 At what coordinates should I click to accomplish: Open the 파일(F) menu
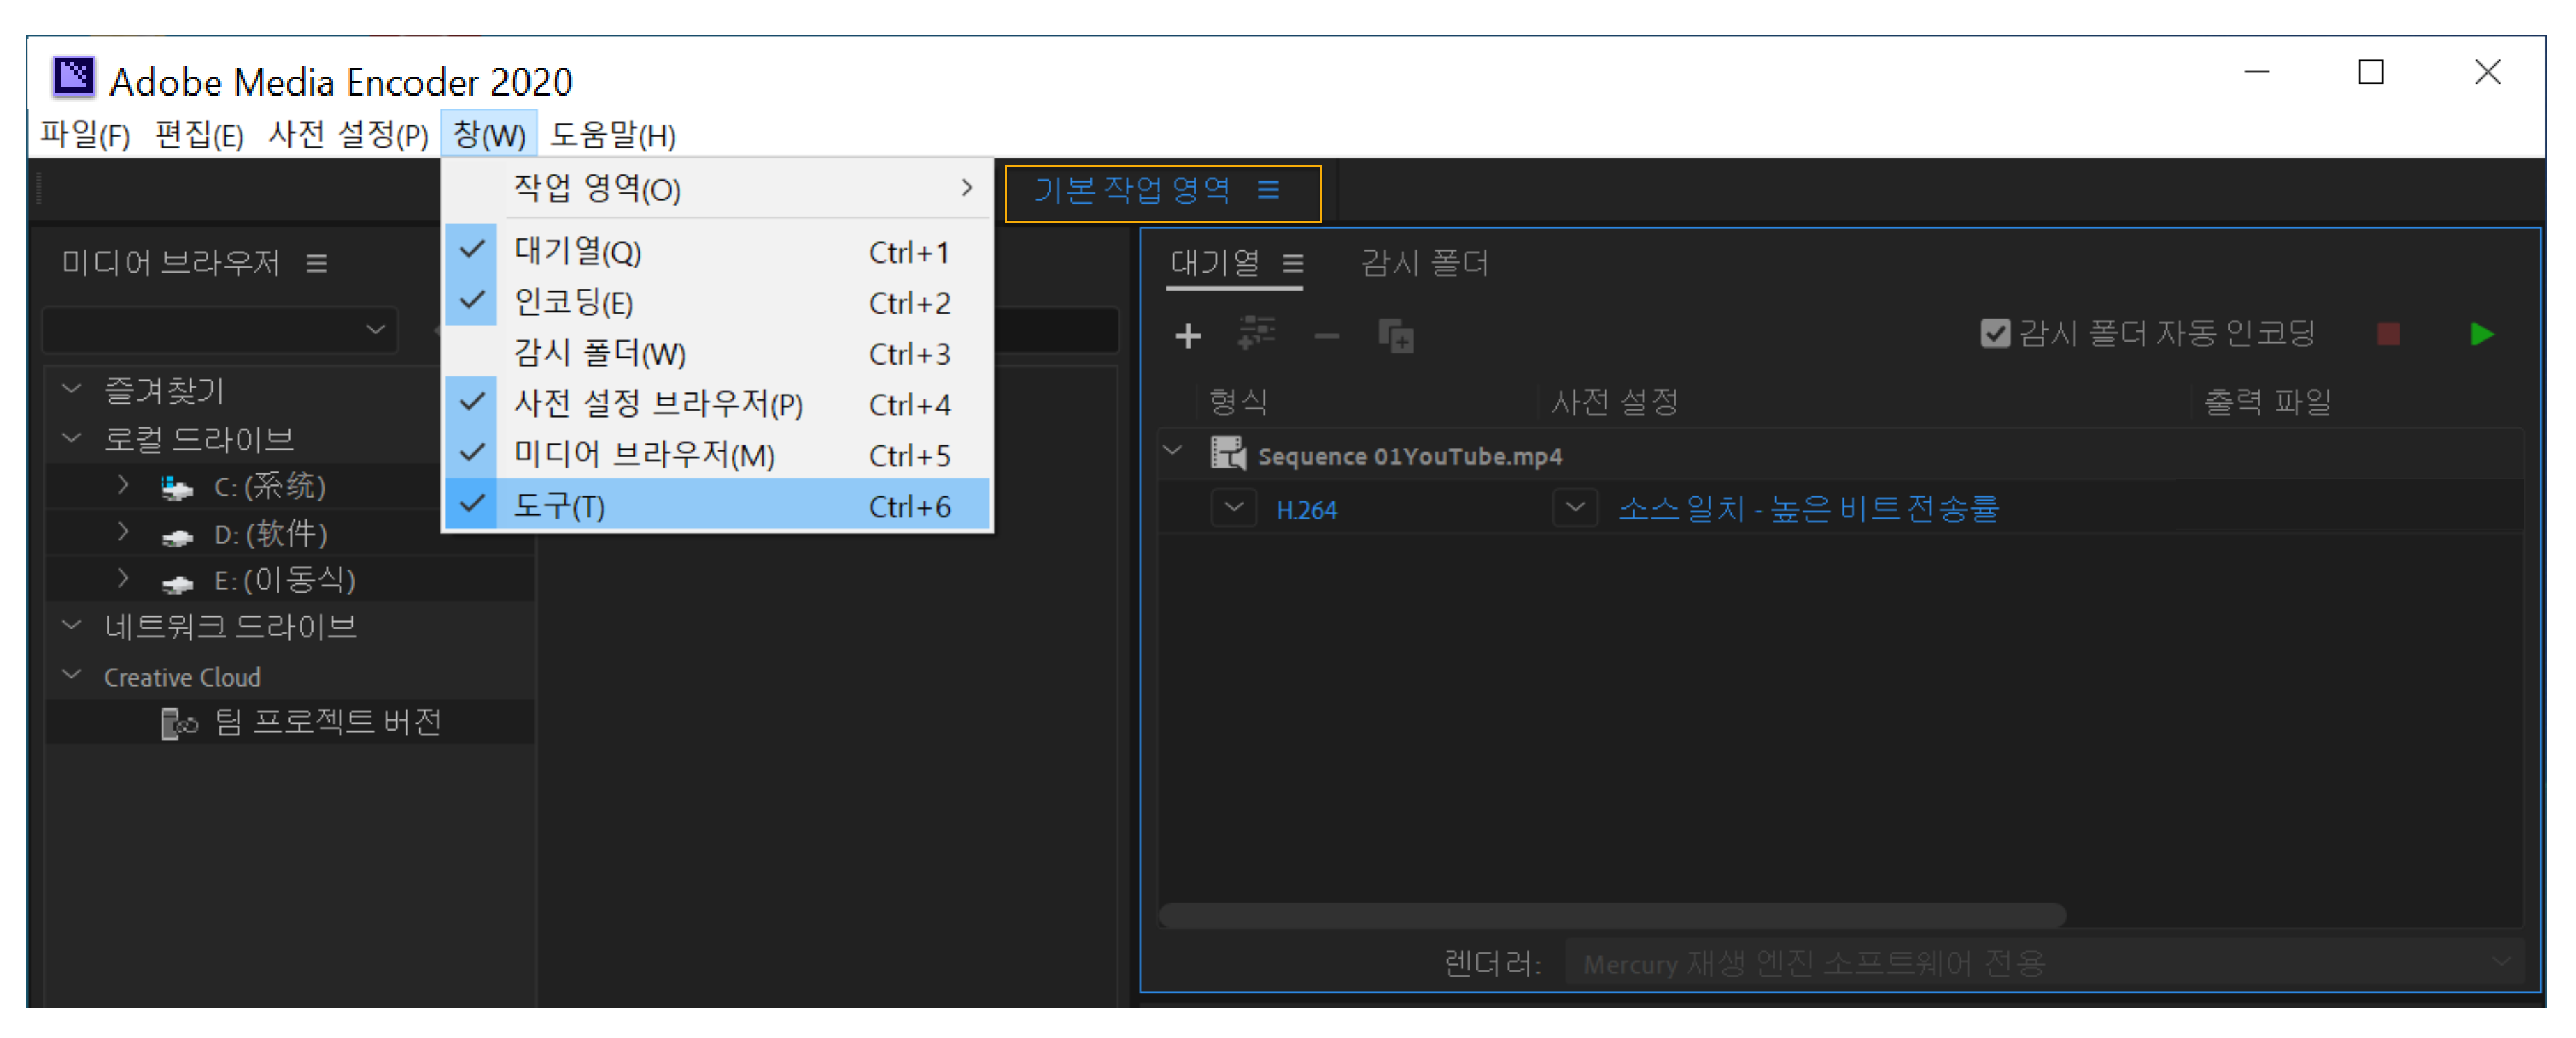click(x=84, y=135)
